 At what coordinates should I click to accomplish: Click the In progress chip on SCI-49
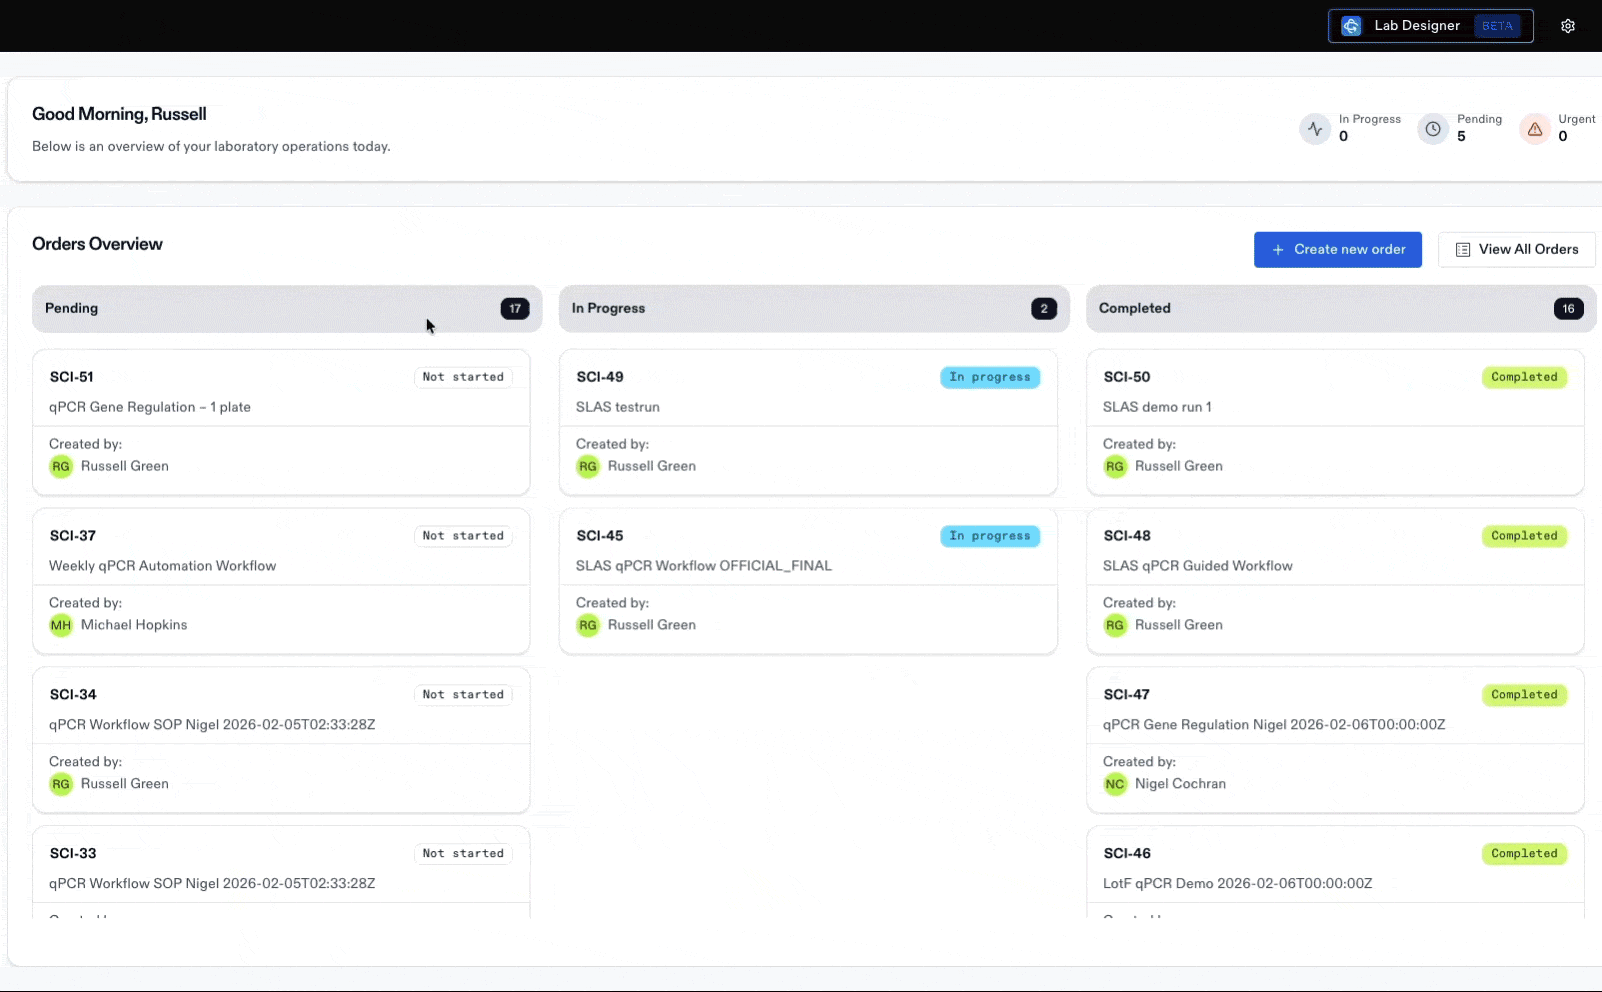[x=990, y=377]
